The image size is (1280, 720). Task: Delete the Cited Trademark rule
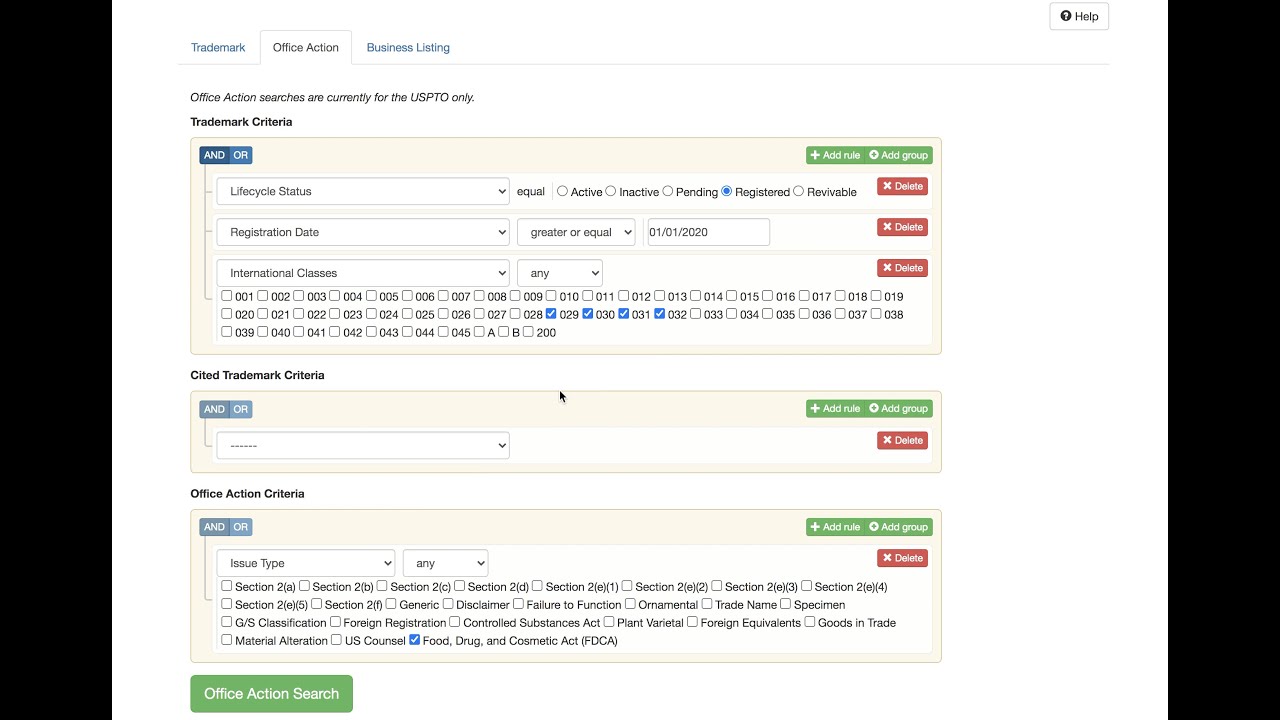902,440
